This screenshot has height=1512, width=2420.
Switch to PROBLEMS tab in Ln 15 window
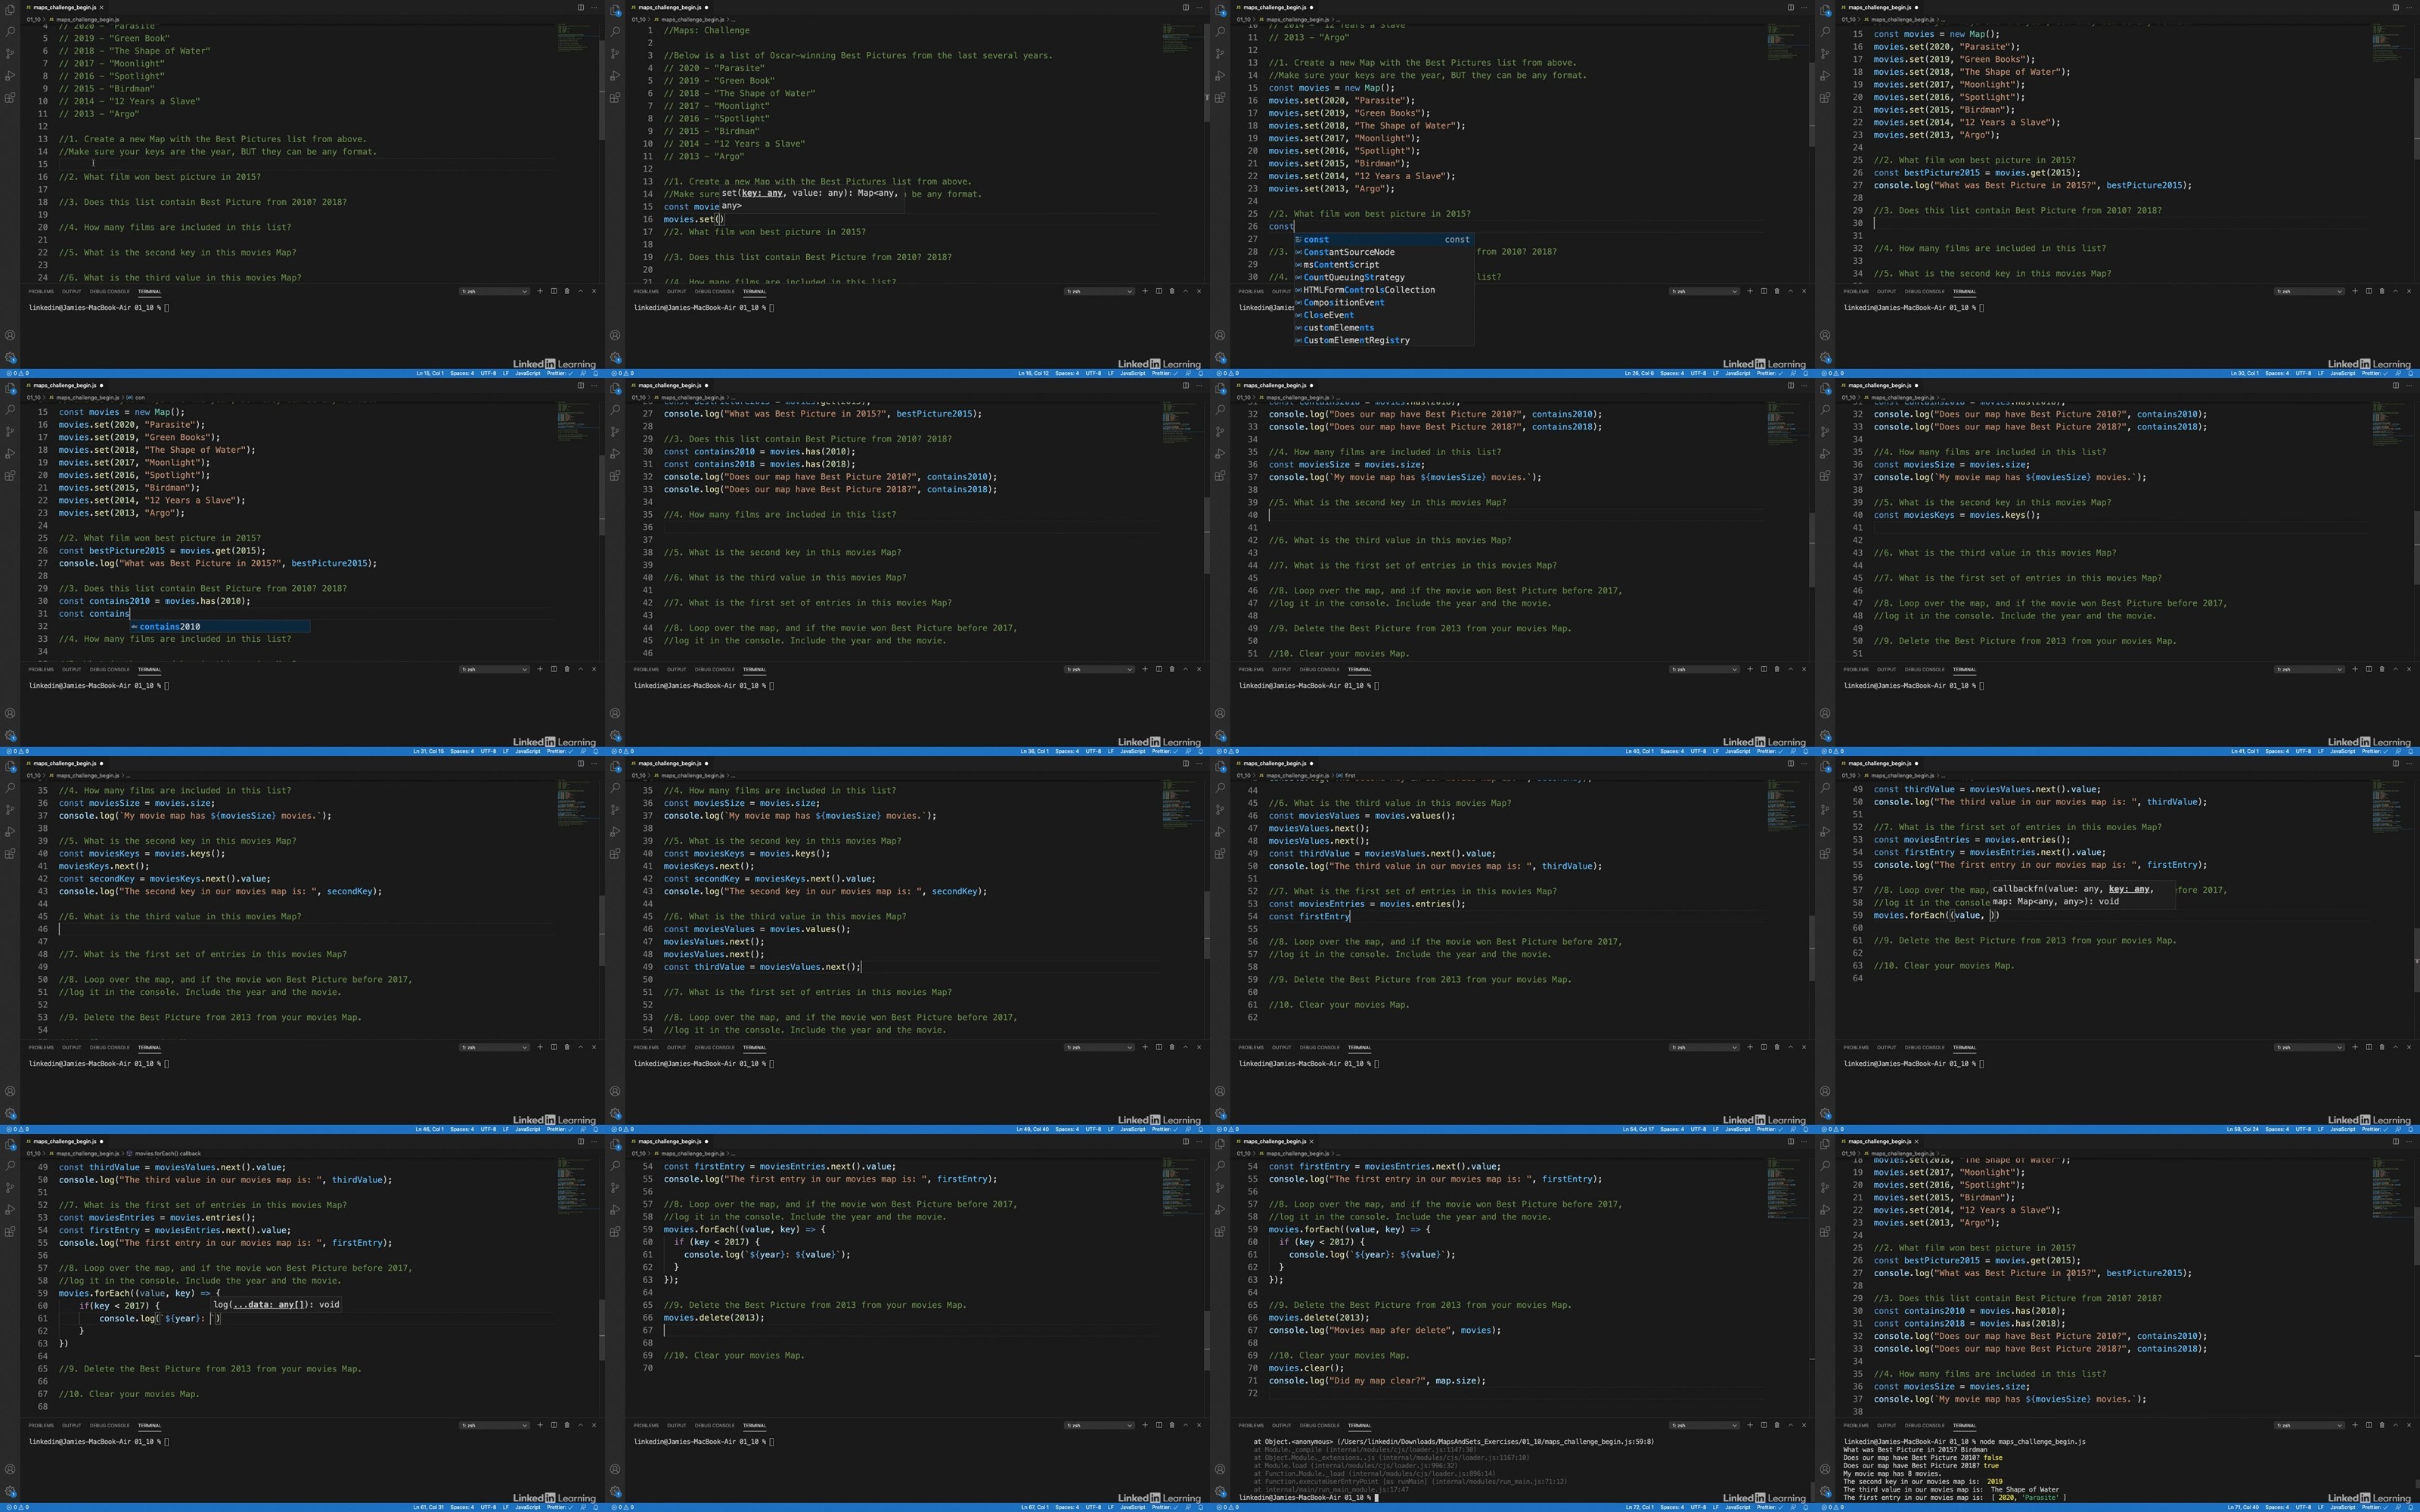[41, 291]
